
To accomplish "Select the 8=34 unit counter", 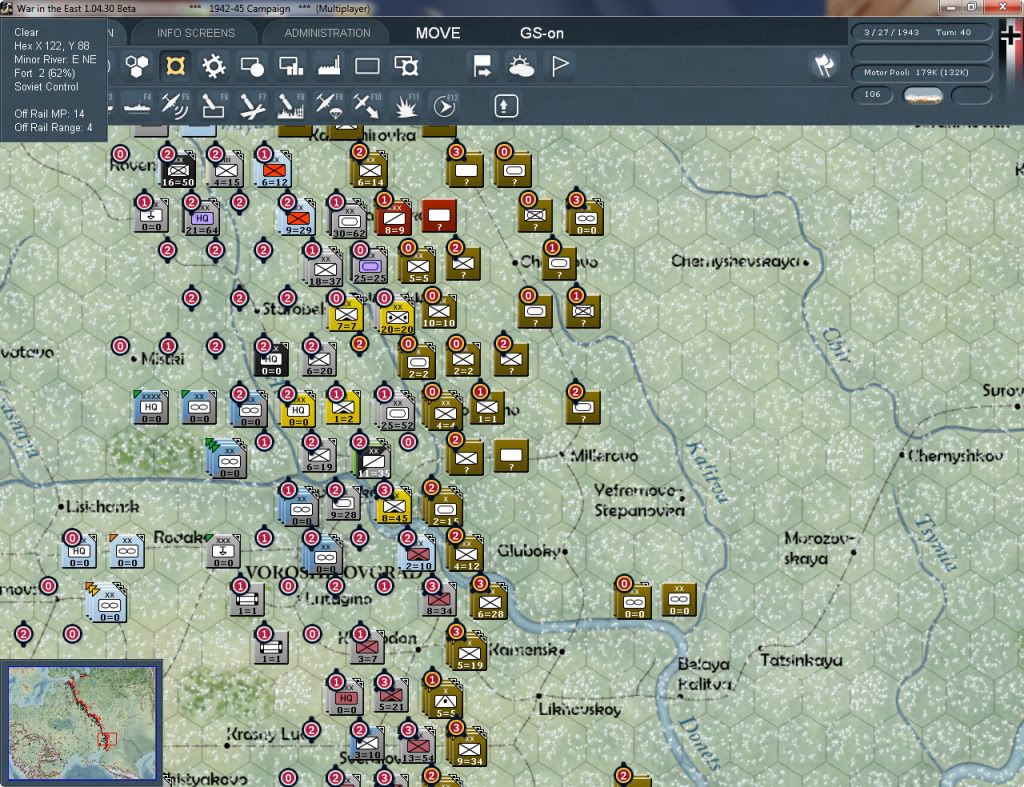I will click(439, 599).
